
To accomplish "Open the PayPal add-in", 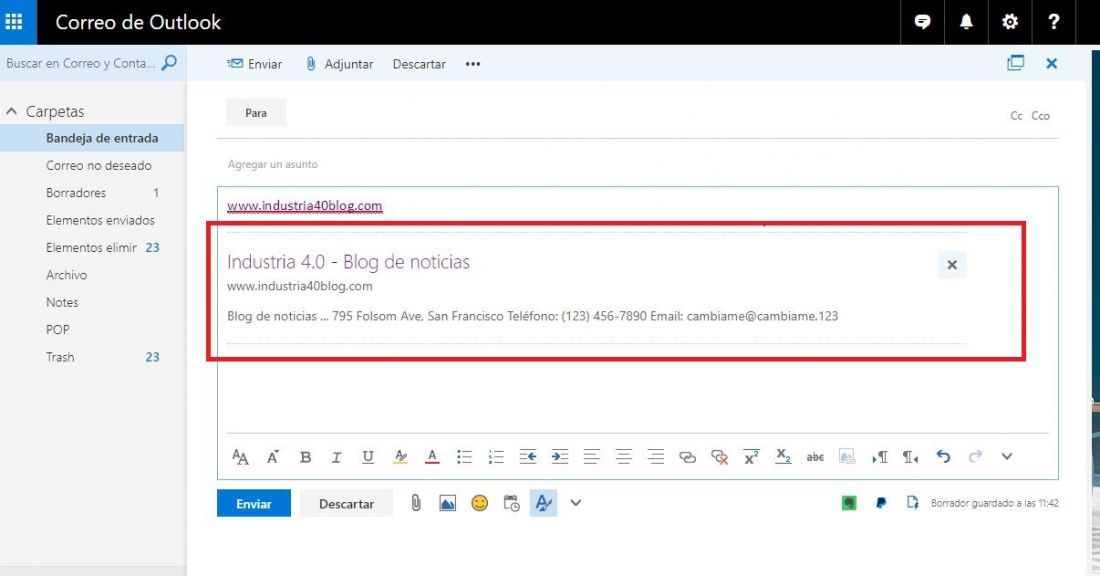I will pyautogui.click(x=881, y=502).
